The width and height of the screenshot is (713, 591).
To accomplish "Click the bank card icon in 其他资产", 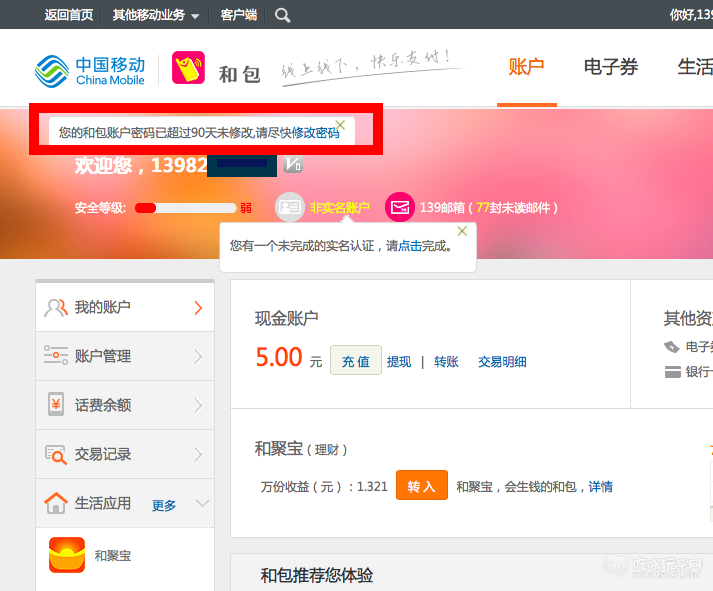I will tap(673, 372).
